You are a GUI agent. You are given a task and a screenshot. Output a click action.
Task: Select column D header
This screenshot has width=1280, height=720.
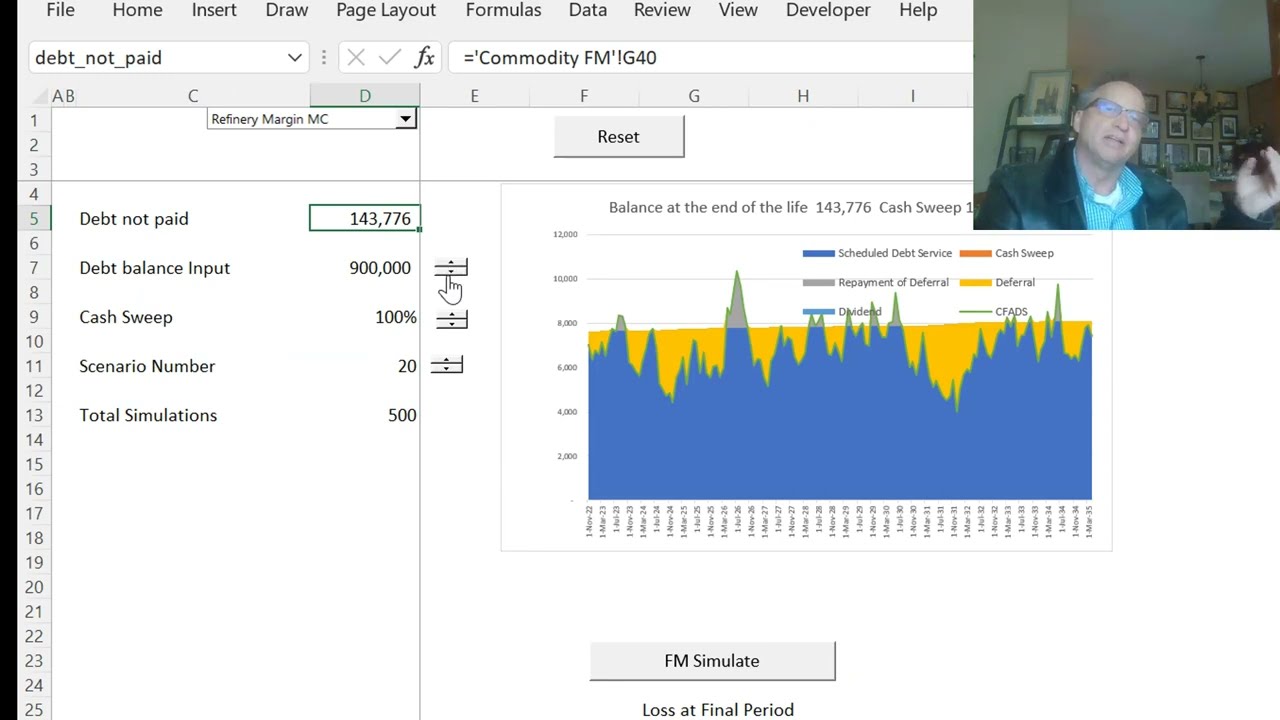click(x=365, y=96)
